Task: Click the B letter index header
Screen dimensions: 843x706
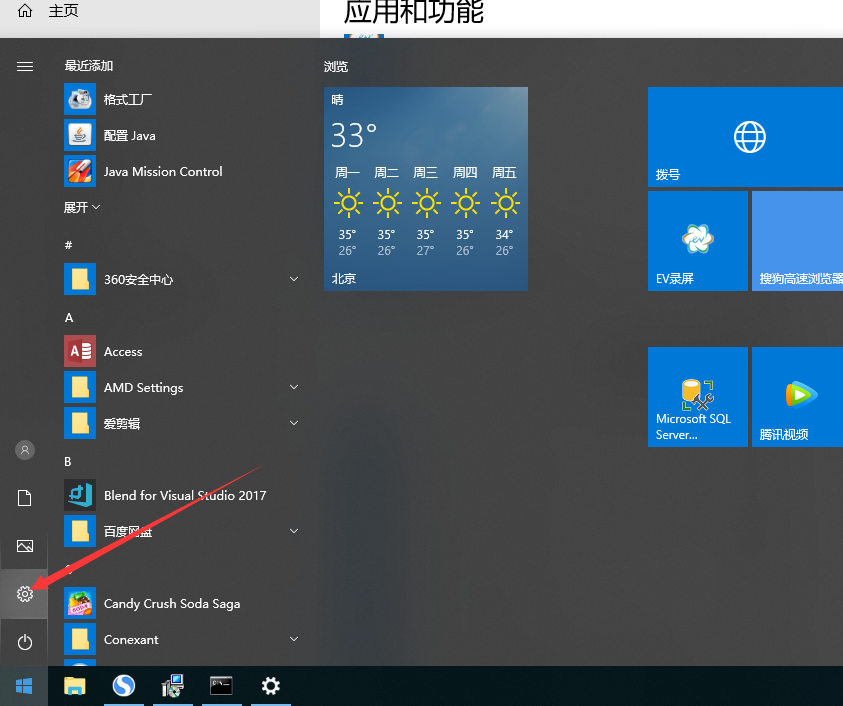Action: coord(68,461)
